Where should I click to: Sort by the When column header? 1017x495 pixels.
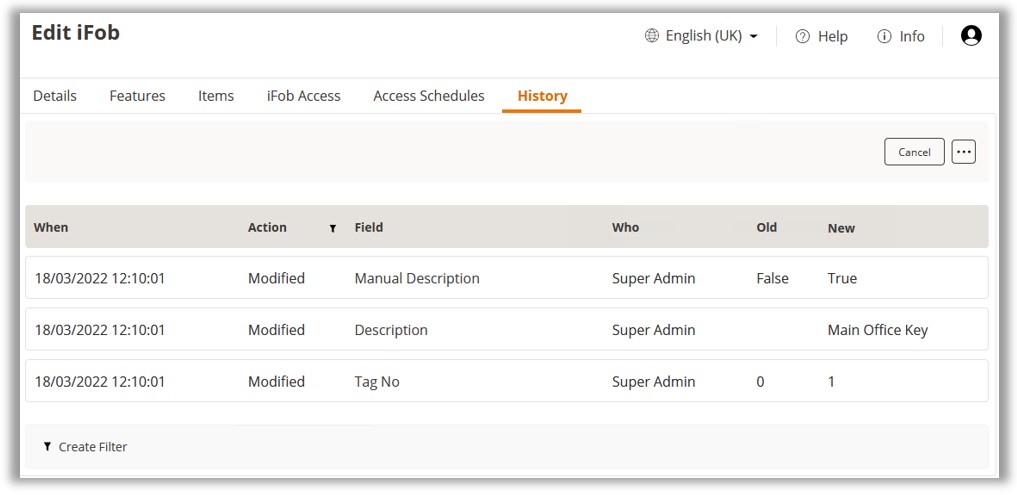click(x=51, y=228)
